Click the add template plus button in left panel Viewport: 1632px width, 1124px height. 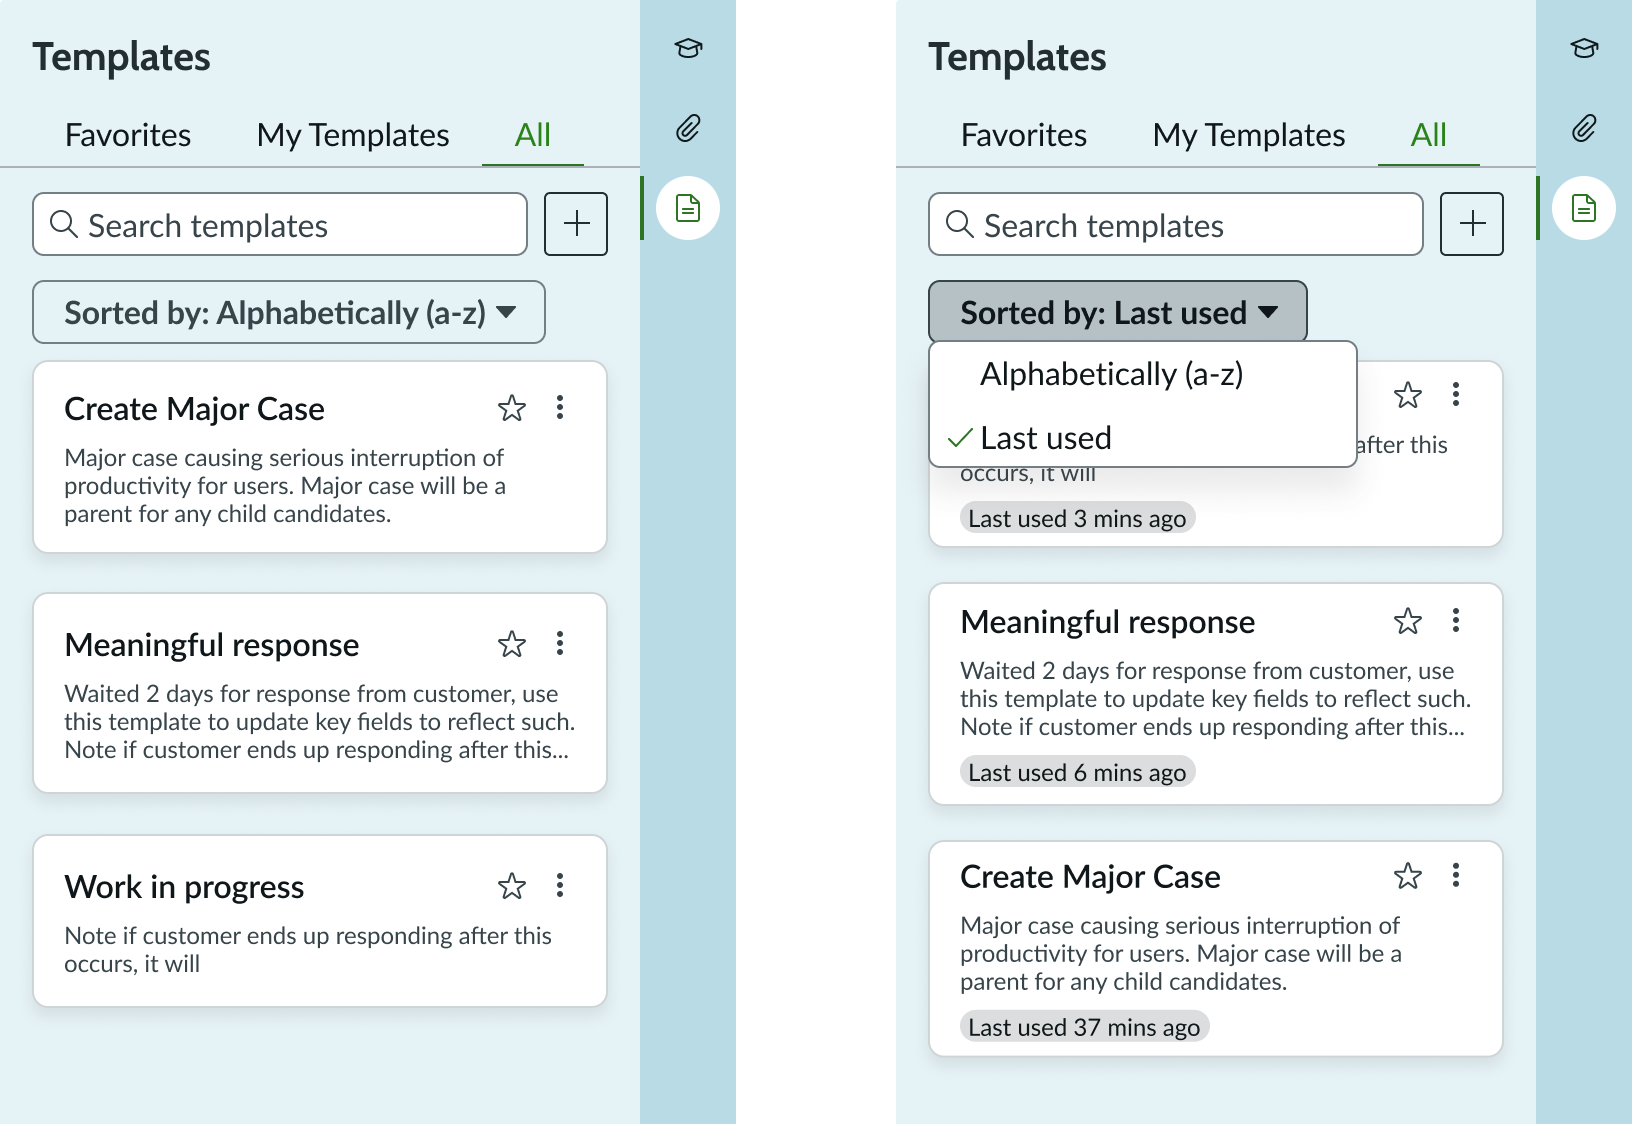click(x=576, y=224)
